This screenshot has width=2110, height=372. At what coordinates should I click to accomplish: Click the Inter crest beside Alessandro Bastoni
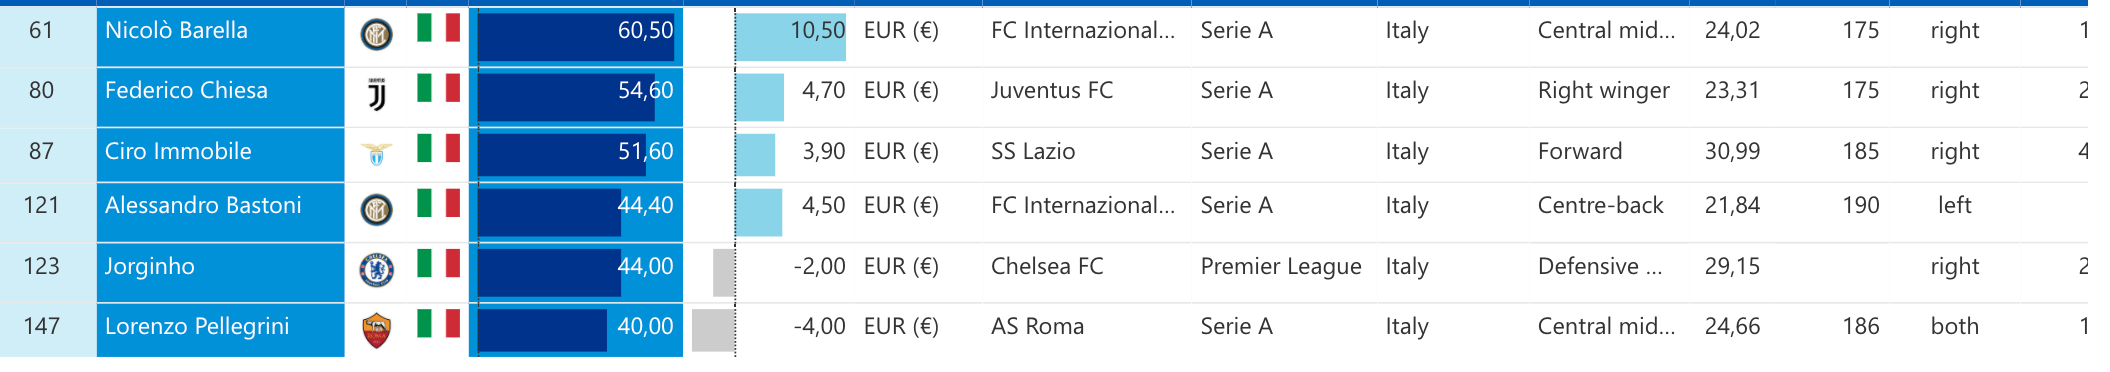point(376,210)
